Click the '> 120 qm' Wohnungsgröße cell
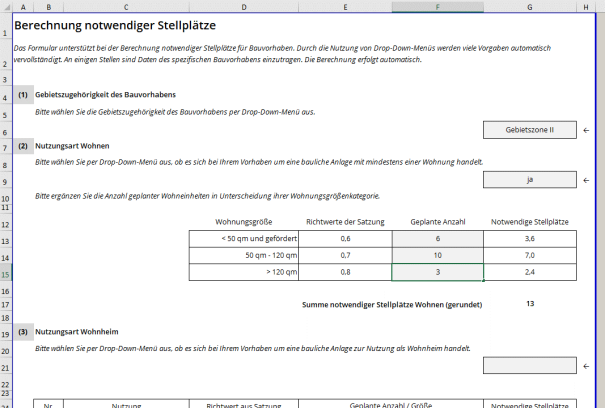Screen dimensions: 605x409 coord(244,273)
